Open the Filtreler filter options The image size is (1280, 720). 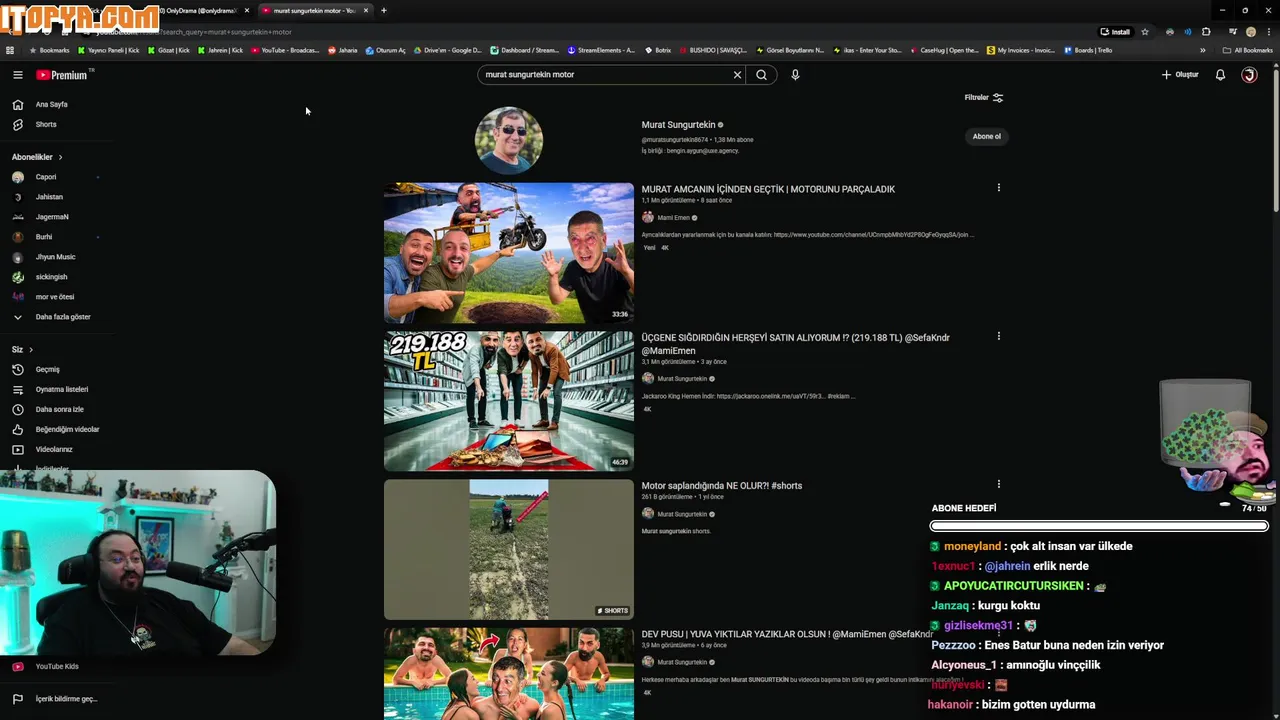[984, 98]
